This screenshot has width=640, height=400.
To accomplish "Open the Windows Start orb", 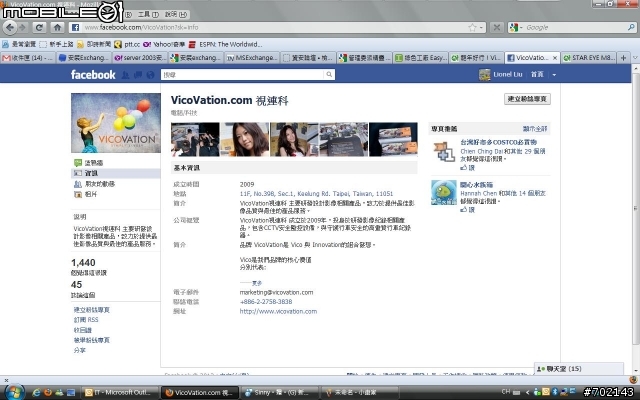I will (x=13, y=392).
